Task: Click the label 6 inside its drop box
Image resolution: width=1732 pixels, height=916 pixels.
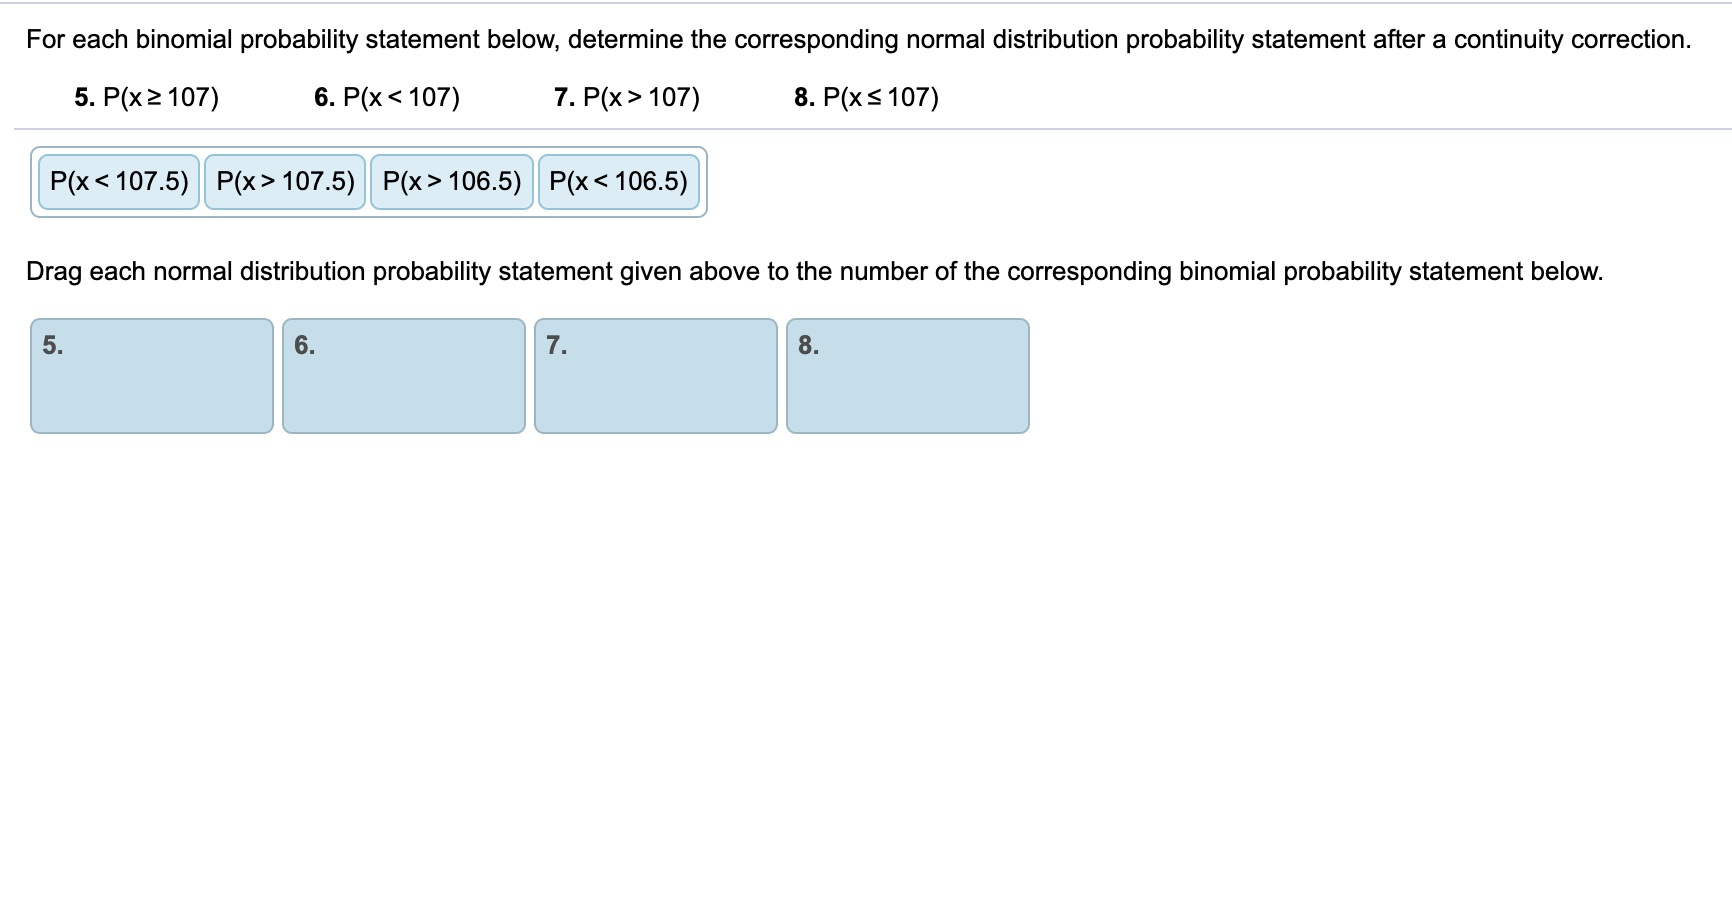Action: (x=303, y=347)
